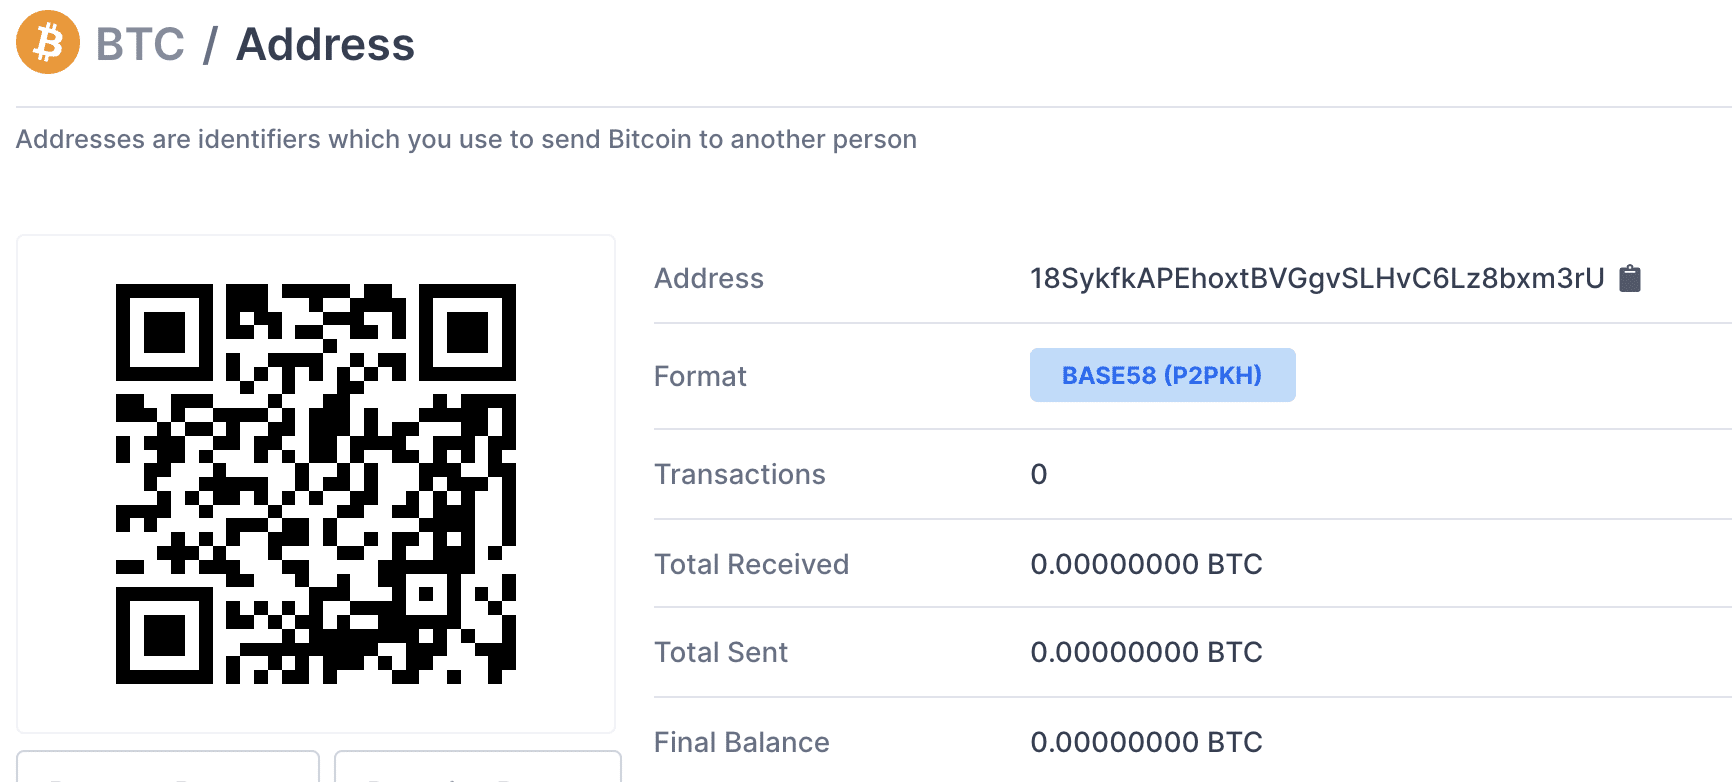Click the Transactions row label
This screenshot has width=1732, height=782.
740,474
